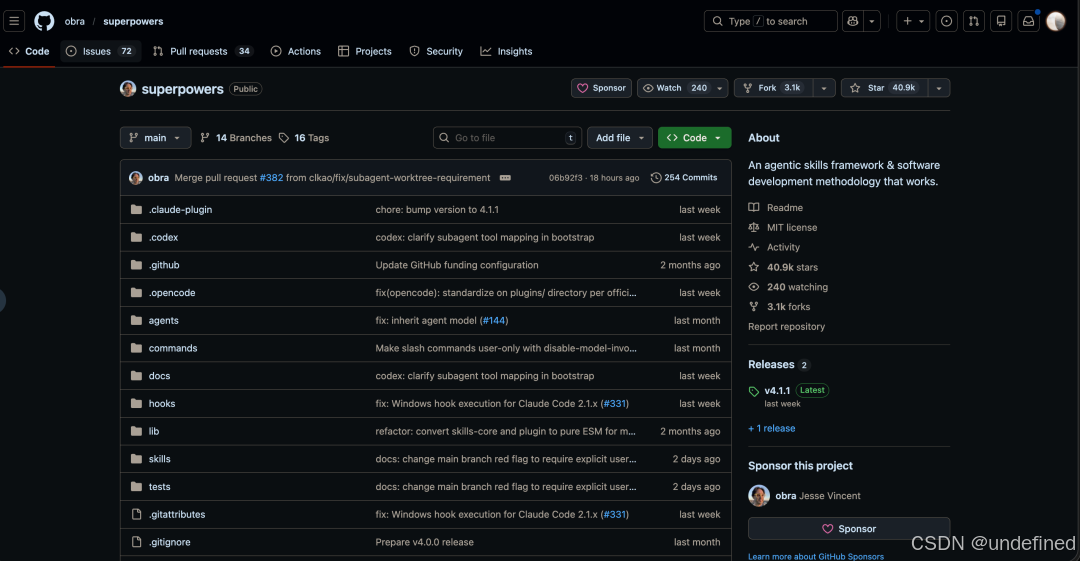Click the Go to file search field
The width and height of the screenshot is (1080, 561).
pyautogui.click(x=508, y=138)
